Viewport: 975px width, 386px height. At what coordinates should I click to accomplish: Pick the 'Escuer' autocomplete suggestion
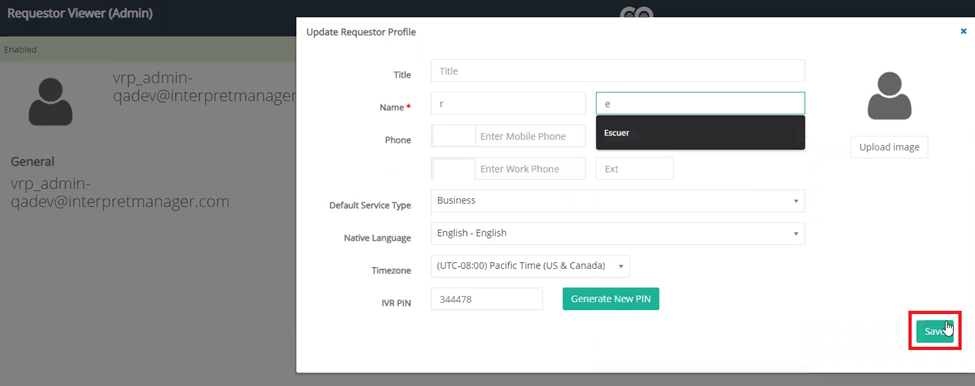pos(700,133)
